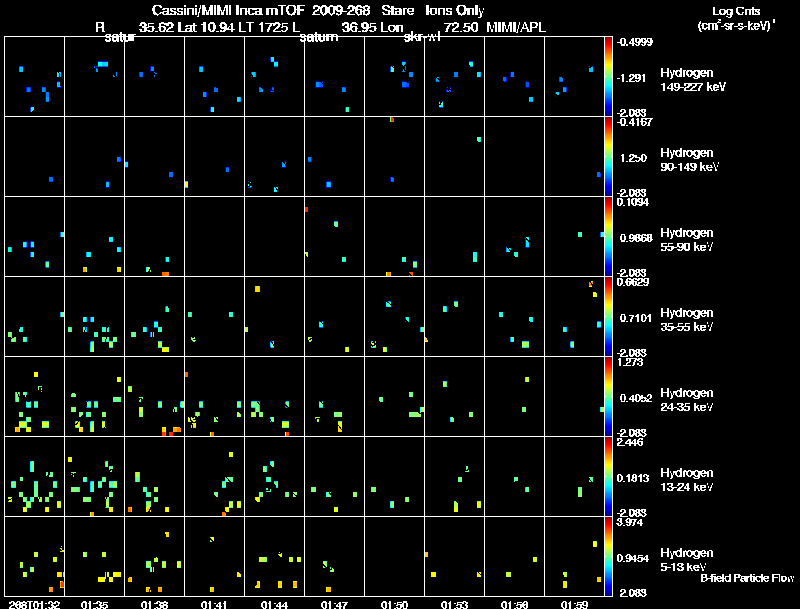Image resolution: width=800 pixels, height=609 pixels.
Task: Click the color bar beside Hydrogen 90-149 keV
Action: pyautogui.click(x=608, y=156)
